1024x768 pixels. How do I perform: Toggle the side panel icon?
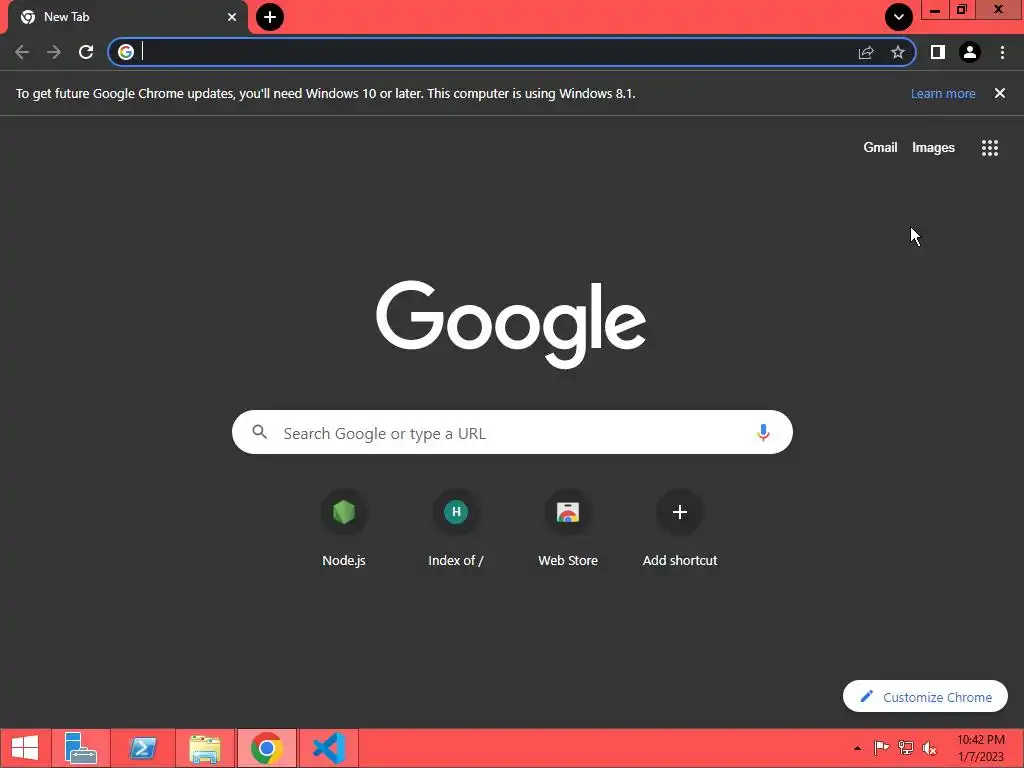(x=938, y=52)
